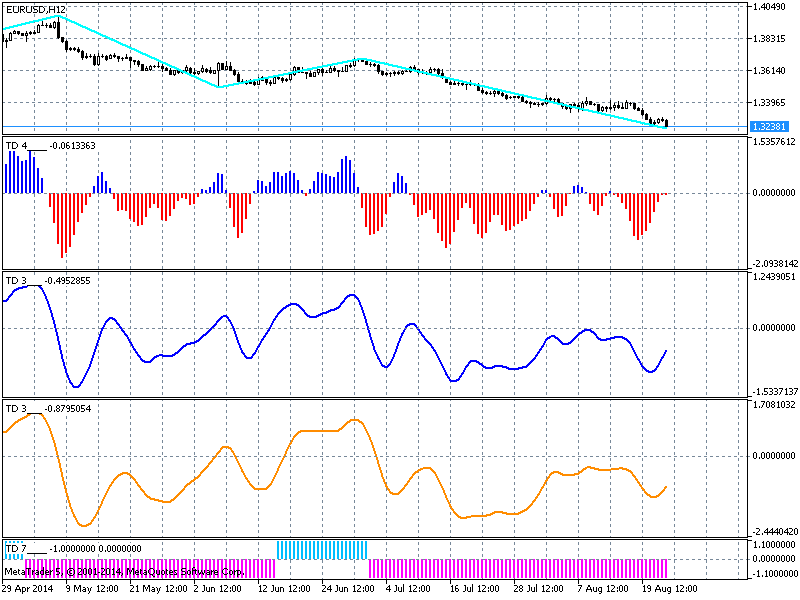Image resolution: width=800 pixels, height=600 pixels.
Task: Click the 16 Jul 12:00 time label
Action: [475, 589]
